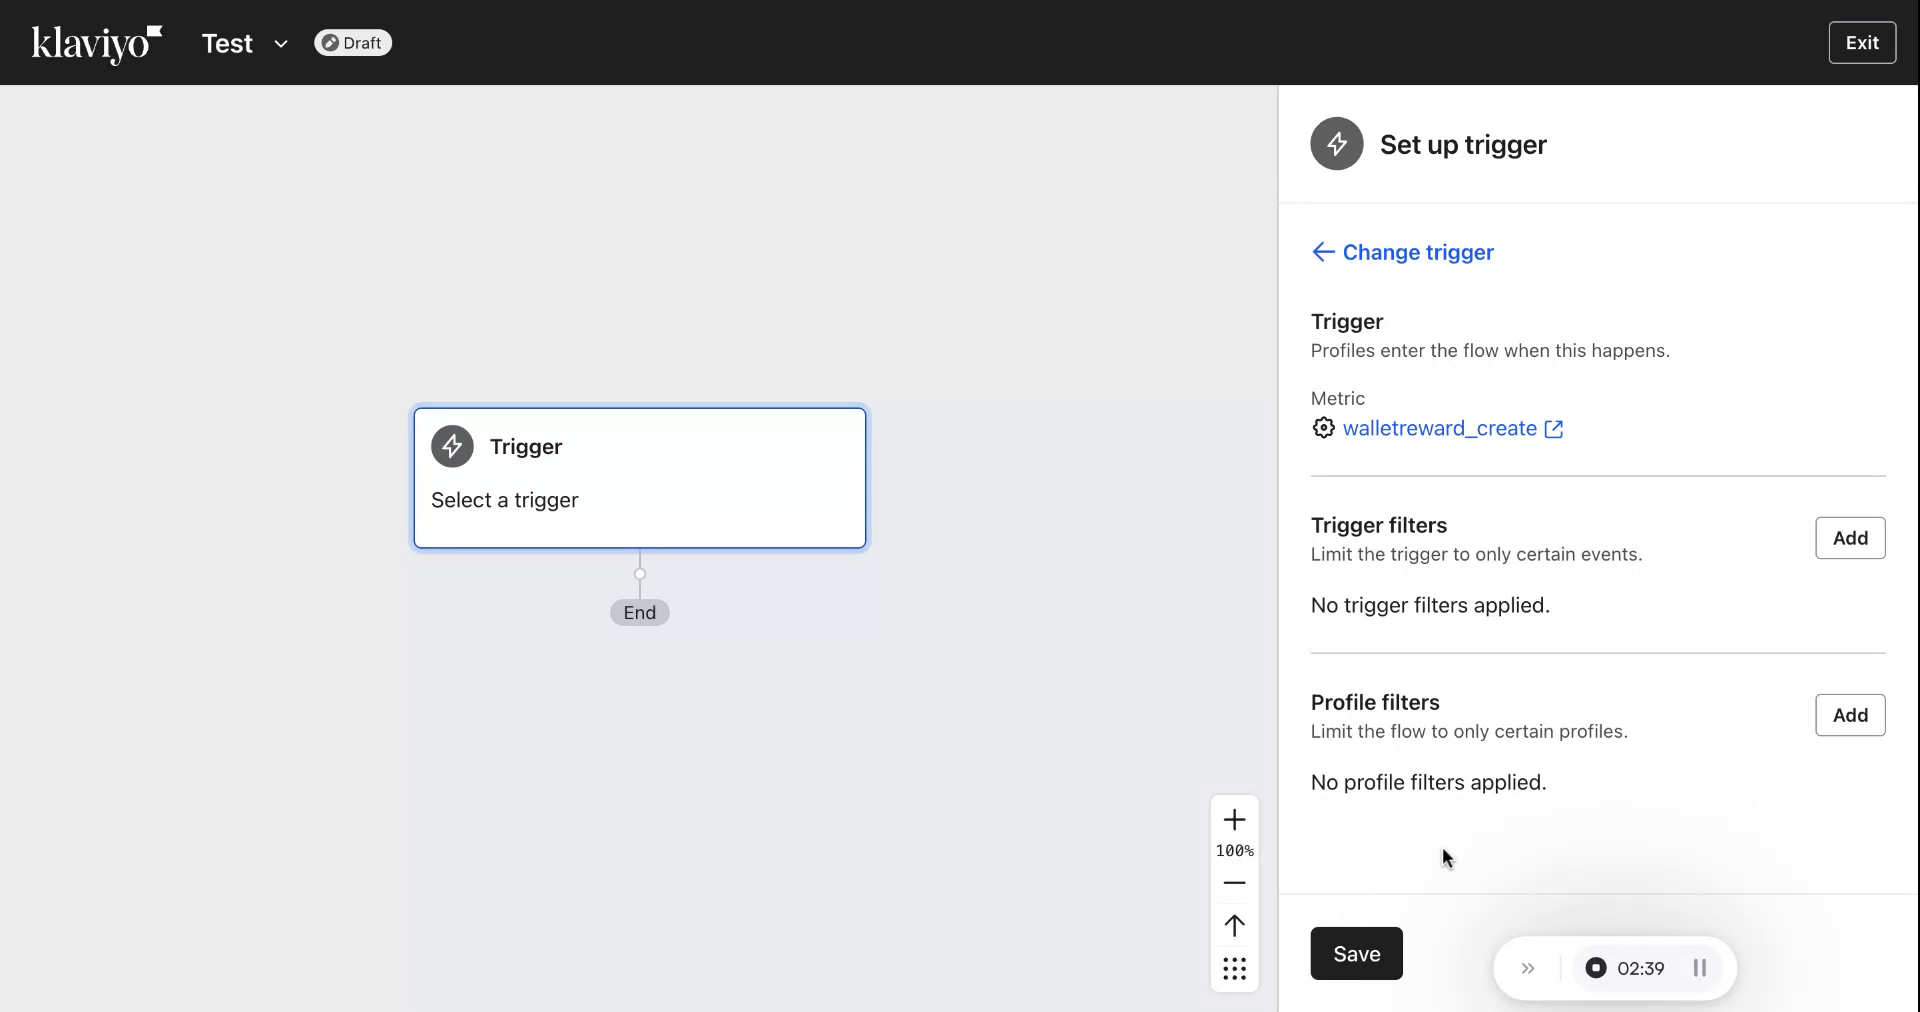Zoom in with the plus icon
The image size is (1920, 1012).
(x=1234, y=820)
